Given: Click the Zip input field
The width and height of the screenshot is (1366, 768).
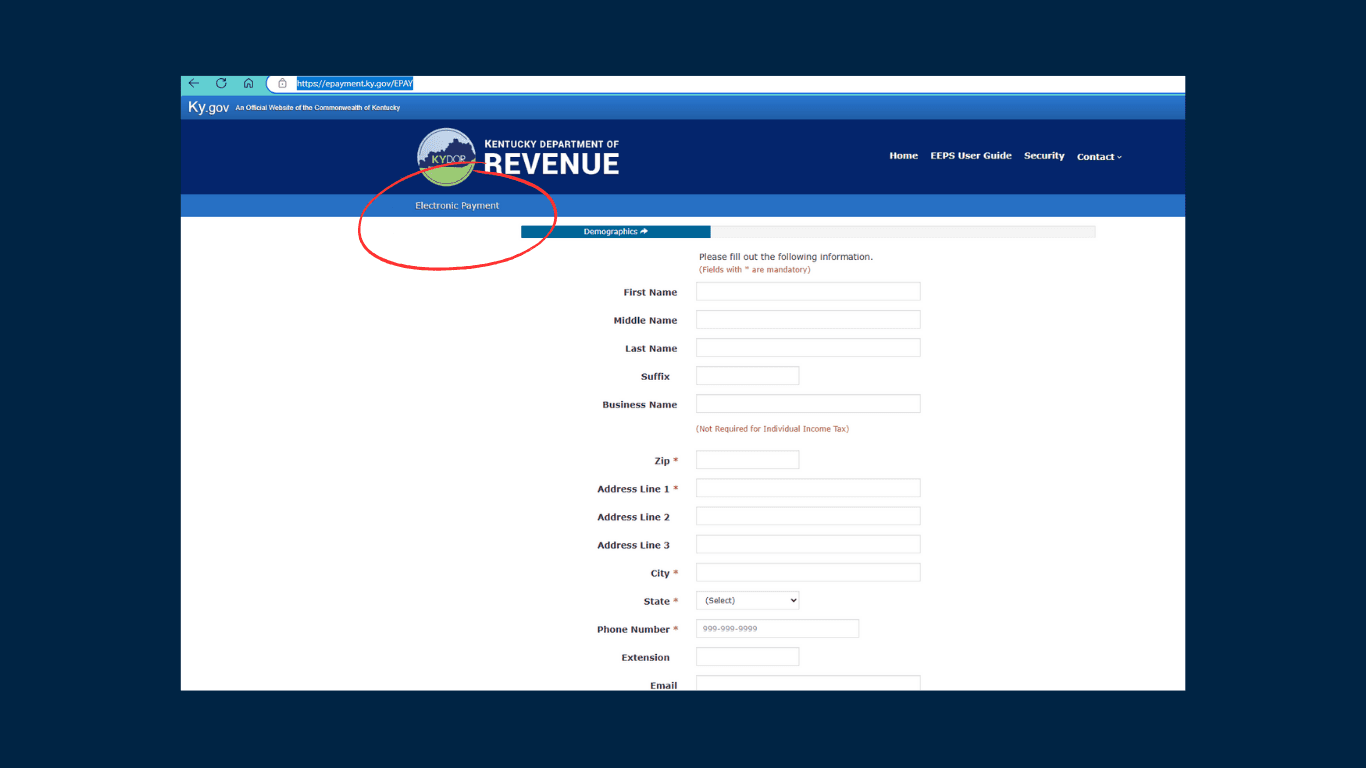Looking at the screenshot, I should [x=747, y=460].
